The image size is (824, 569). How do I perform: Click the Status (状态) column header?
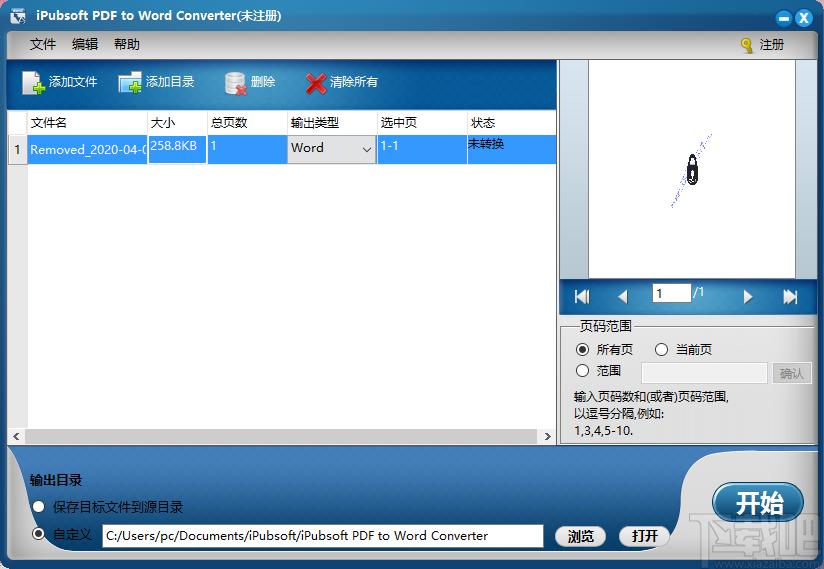click(512, 123)
